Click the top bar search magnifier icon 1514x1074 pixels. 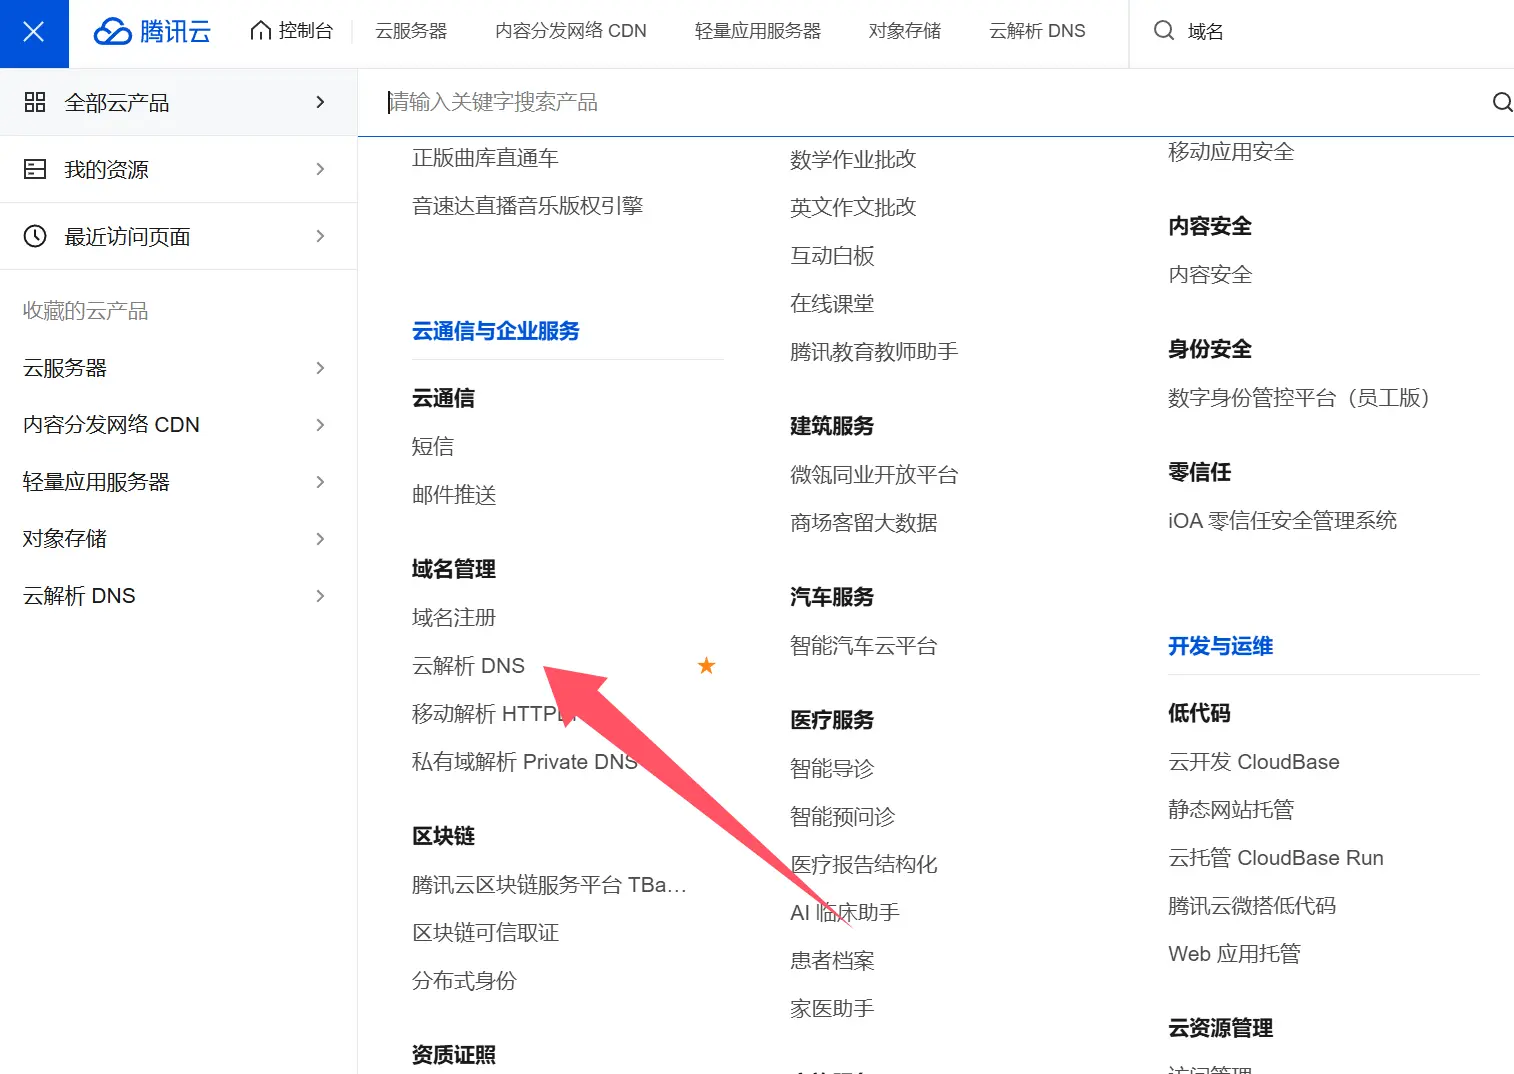(x=1163, y=31)
